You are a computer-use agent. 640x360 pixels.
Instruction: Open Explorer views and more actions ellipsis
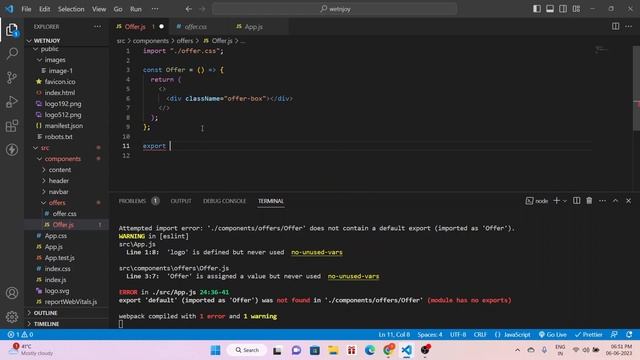(x=97, y=27)
